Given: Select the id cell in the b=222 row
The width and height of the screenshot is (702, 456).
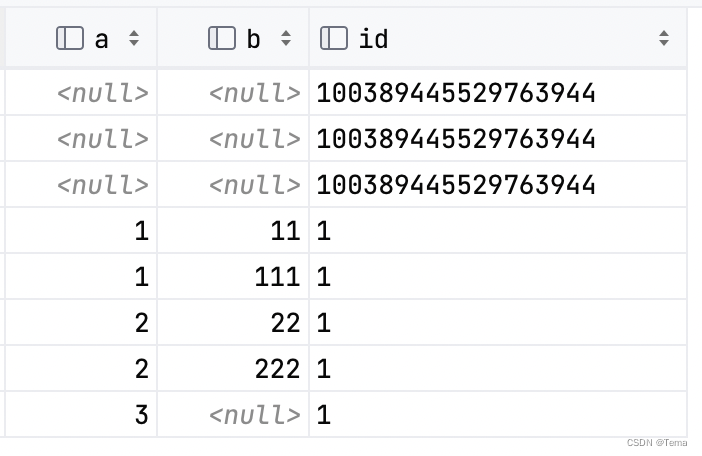Looking at the screenshot, I should click(x=498, y=369).
